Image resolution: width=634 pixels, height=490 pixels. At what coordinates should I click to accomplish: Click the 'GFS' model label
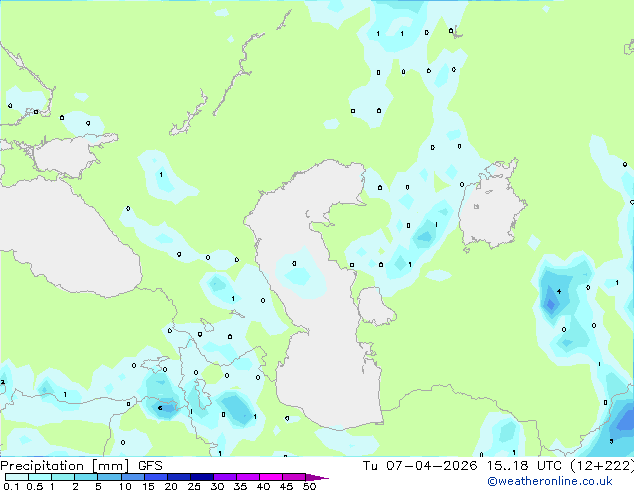pos(150,466)
